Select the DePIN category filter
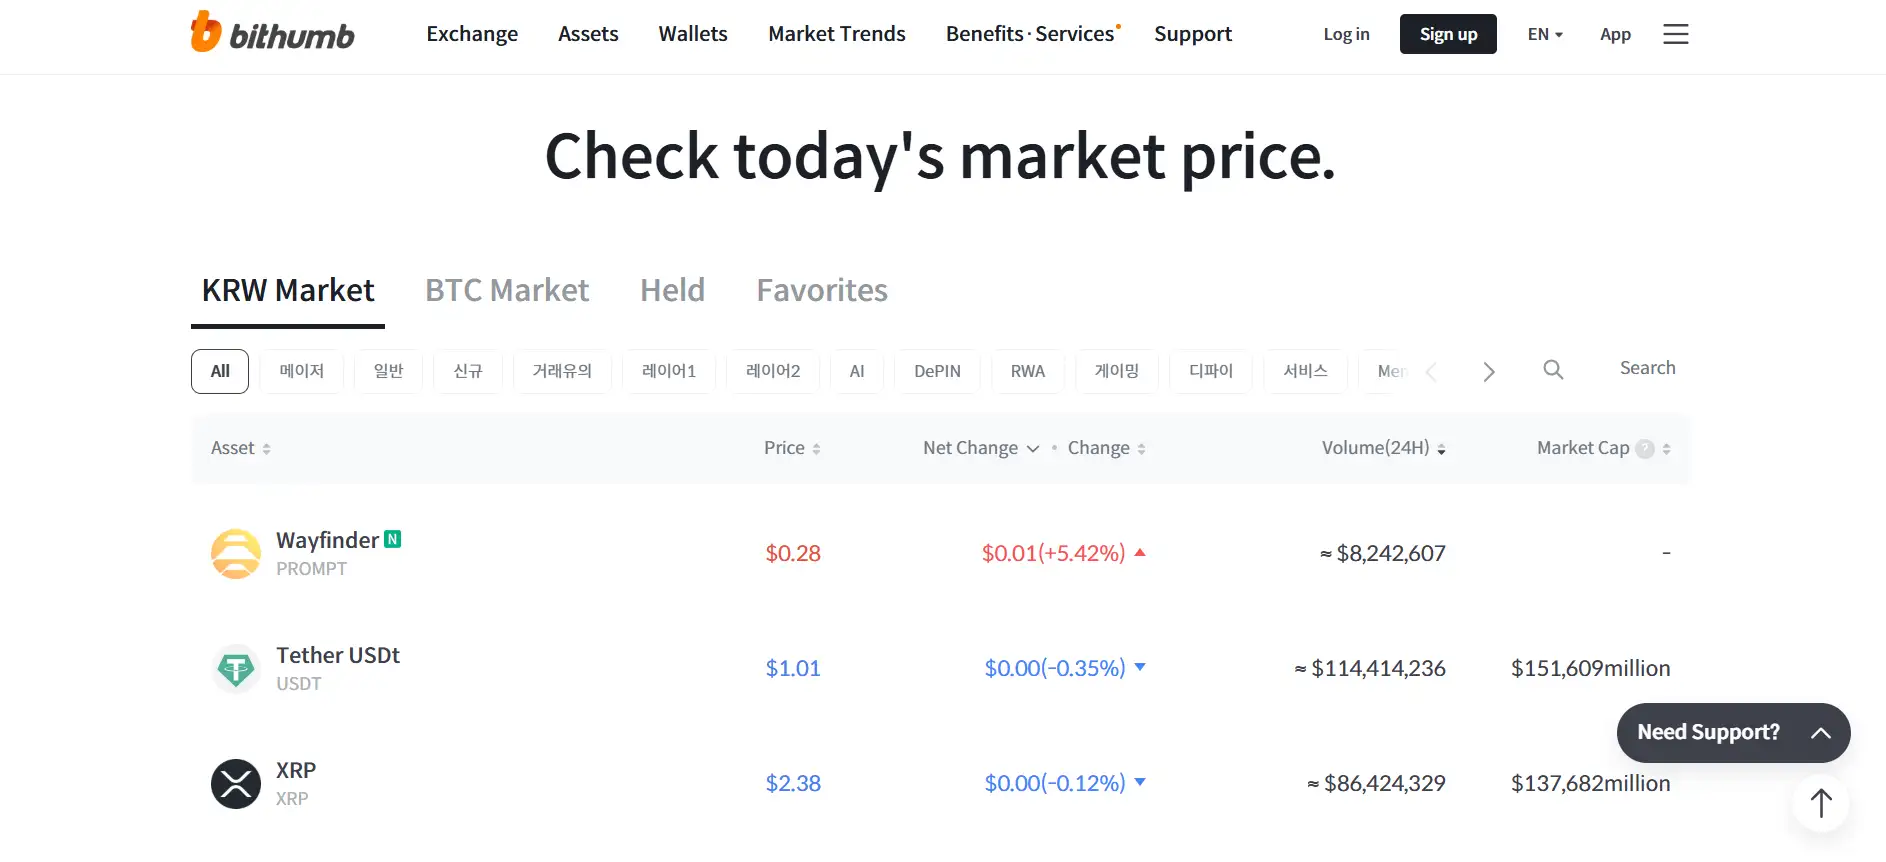Screen dimensions: 1886x862 pos(937,371)
